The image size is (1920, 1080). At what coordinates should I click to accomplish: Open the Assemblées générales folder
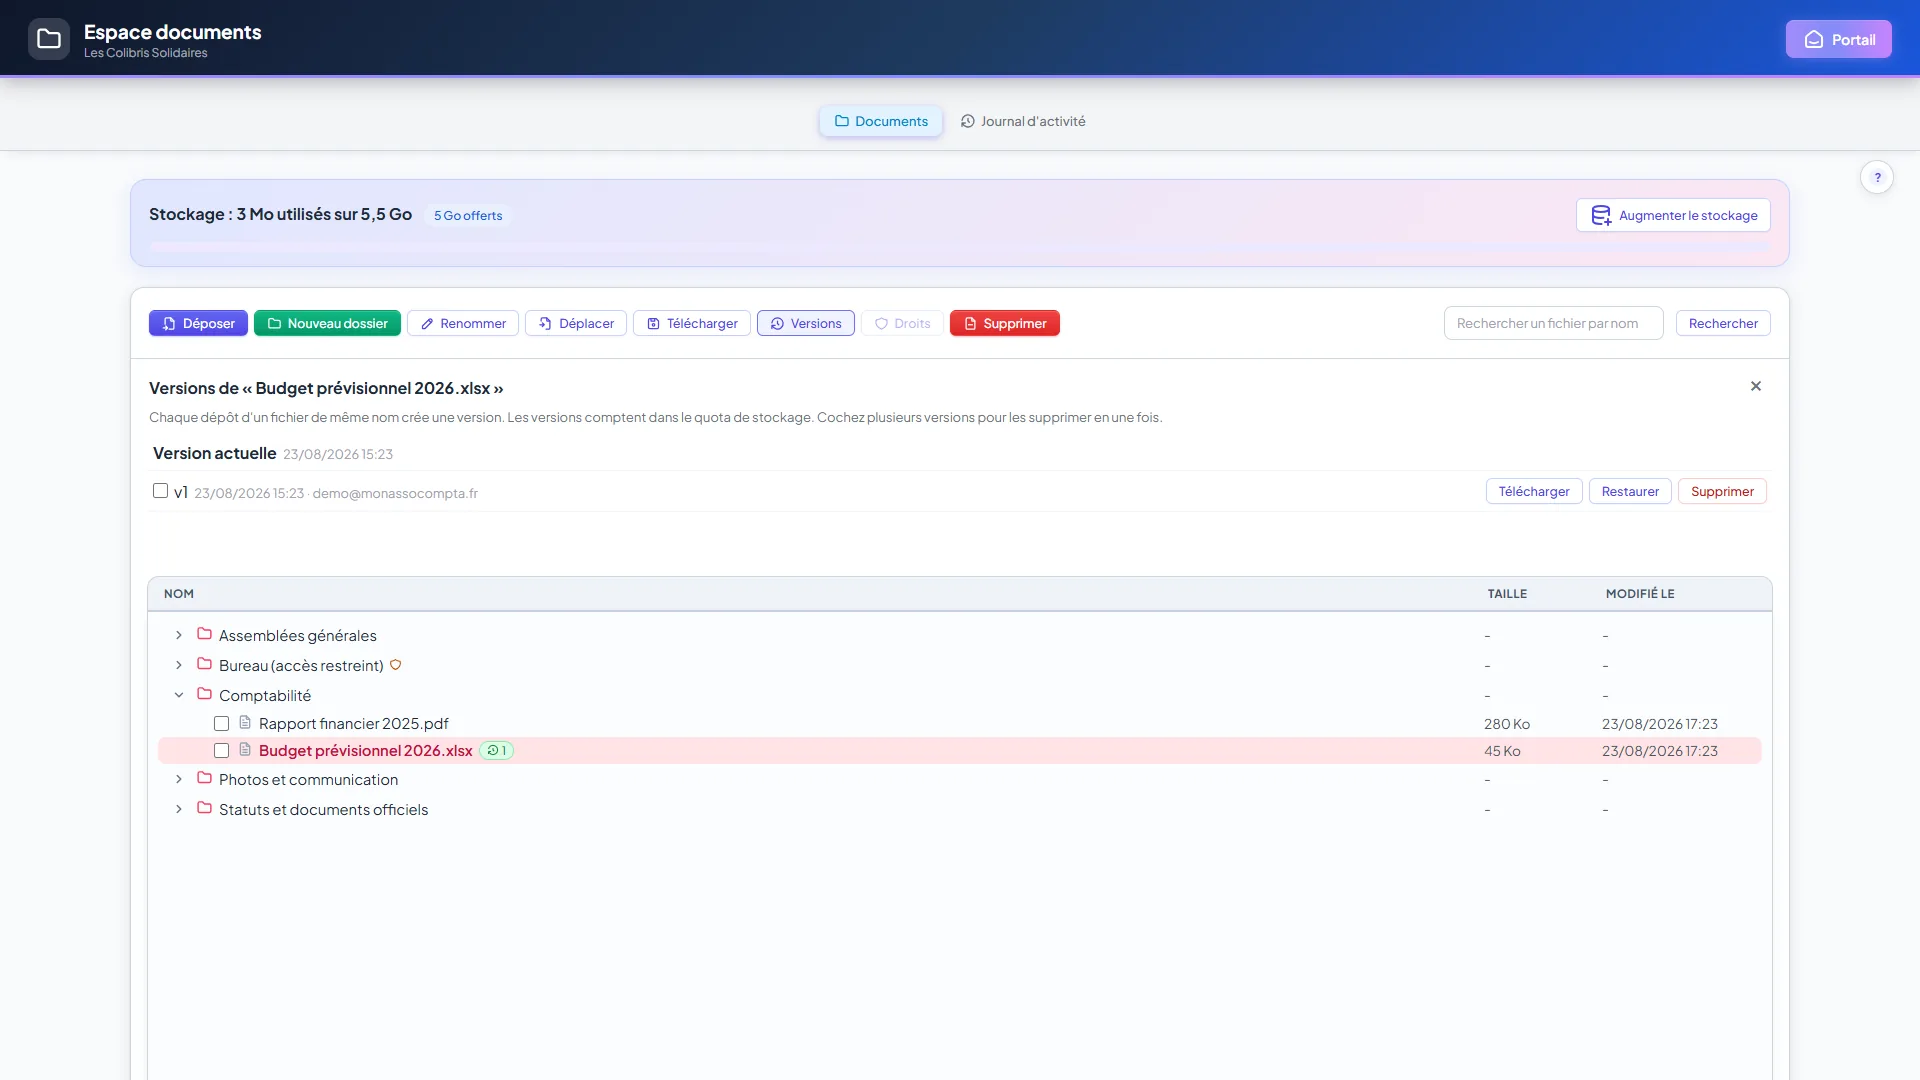click(297, 635)
